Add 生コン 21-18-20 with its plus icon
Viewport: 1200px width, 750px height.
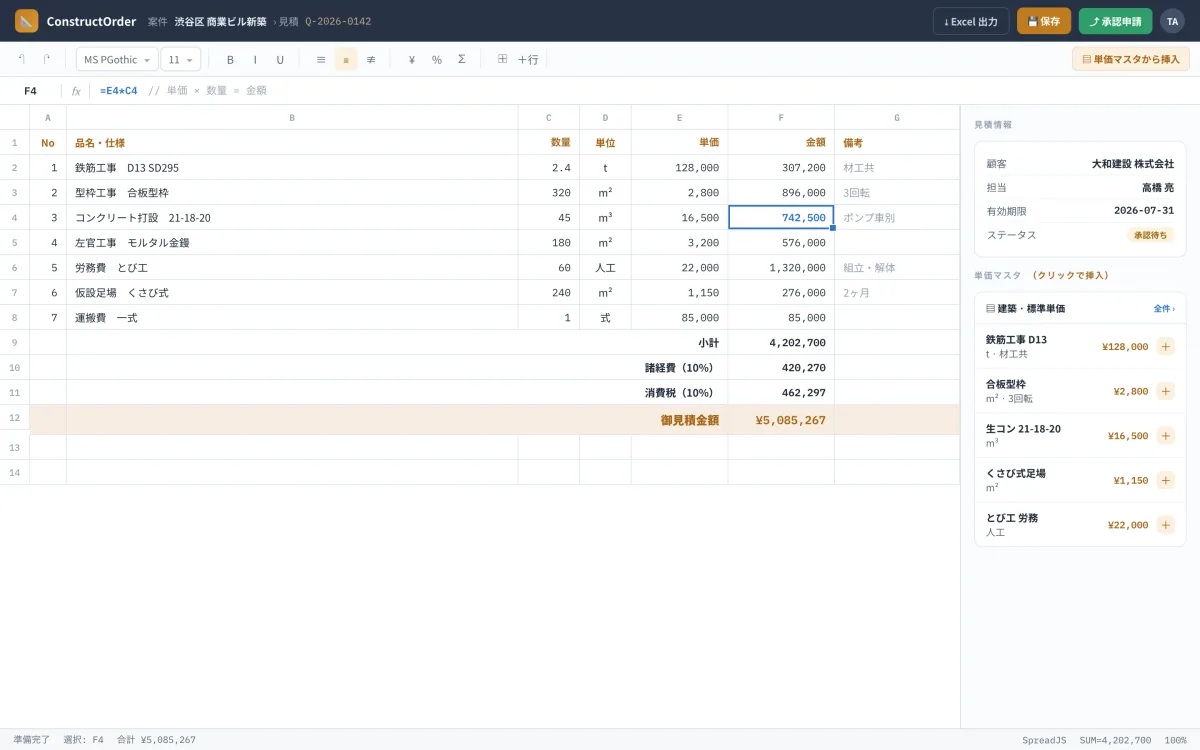coord(1166,435)
